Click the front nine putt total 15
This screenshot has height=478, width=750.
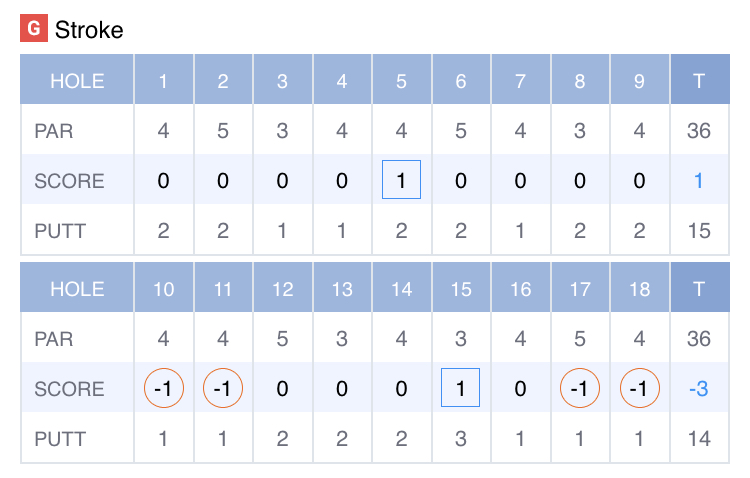tap(699, 231)
